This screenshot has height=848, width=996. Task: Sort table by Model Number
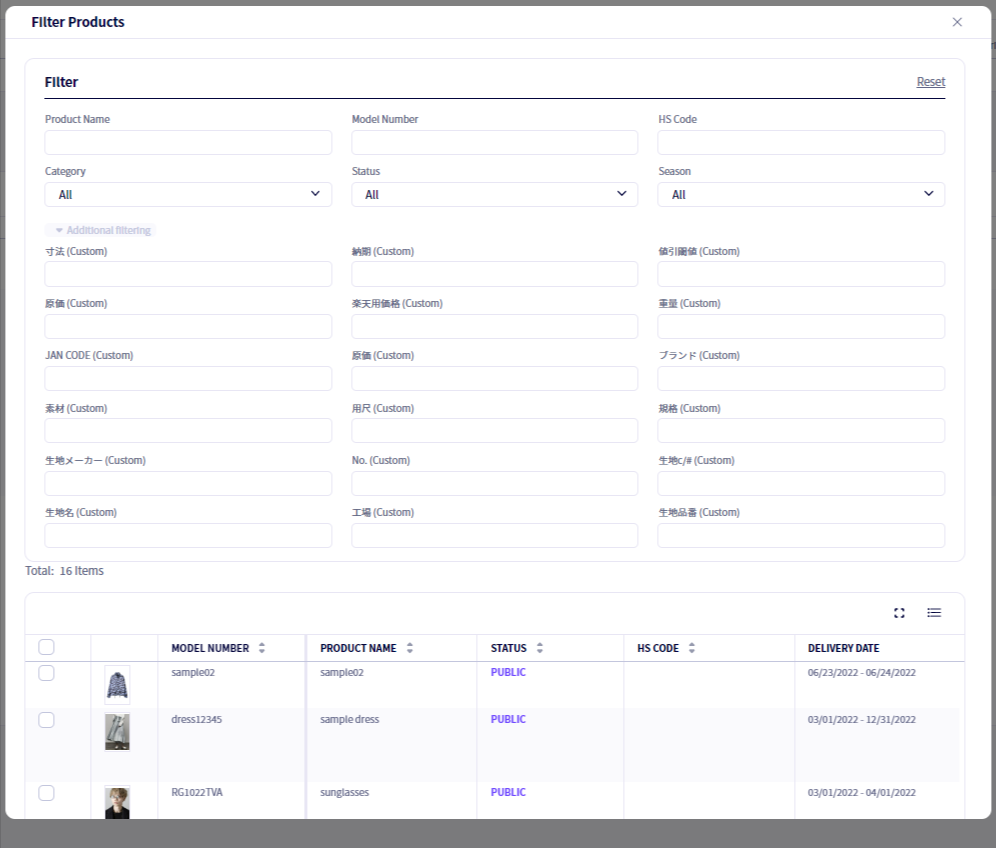click(x=262, y=648)
